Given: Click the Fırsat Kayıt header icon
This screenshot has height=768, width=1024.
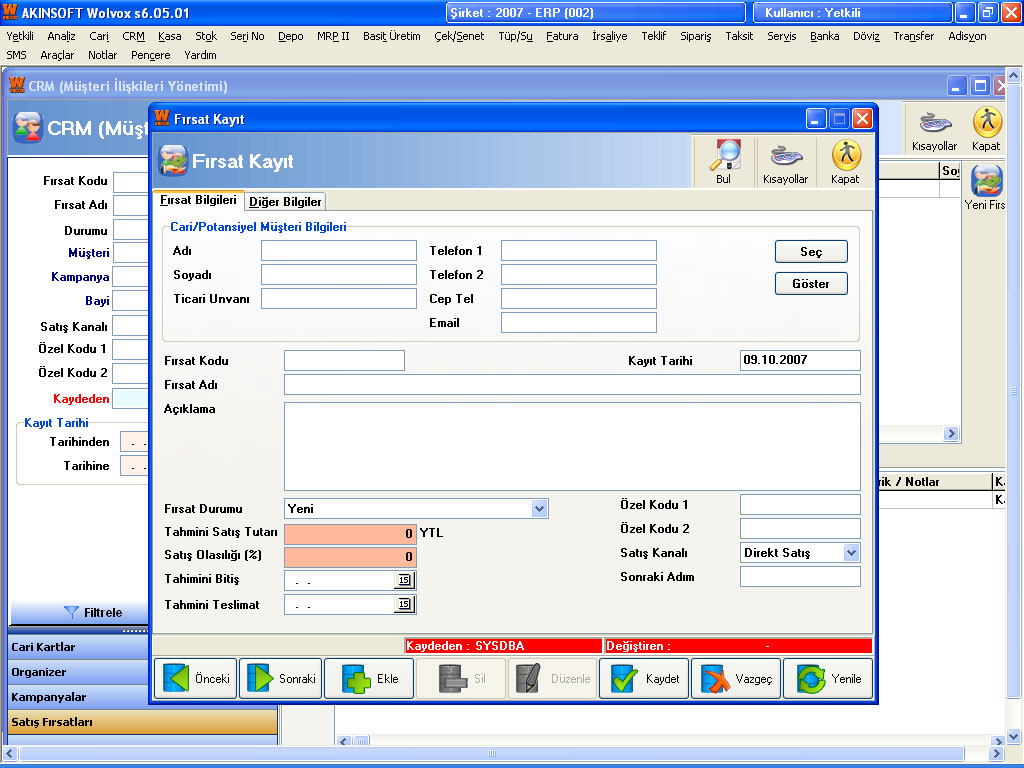Looking at the screenshot, I should pos(174,161).
